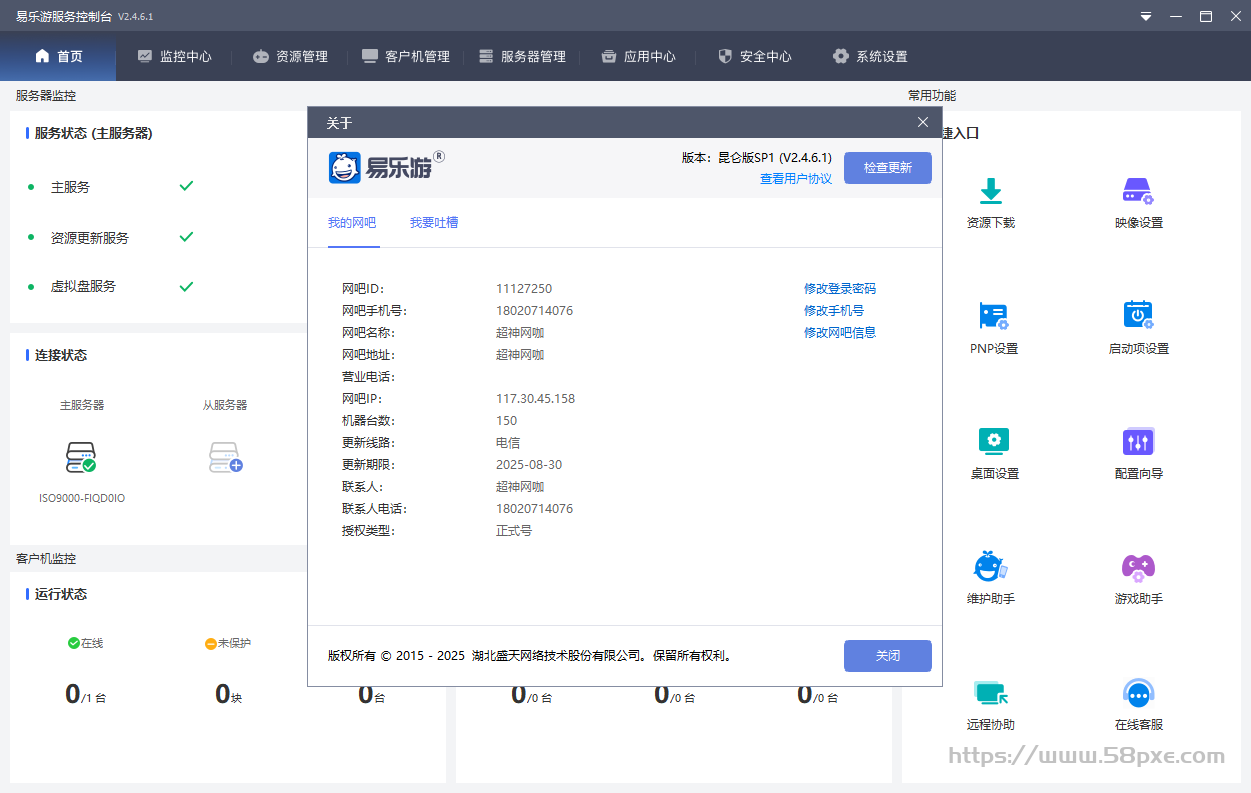The image size is (1251, 793).
Task: Open the 监控中心 monitoring center menu
Action: (175, 57)
